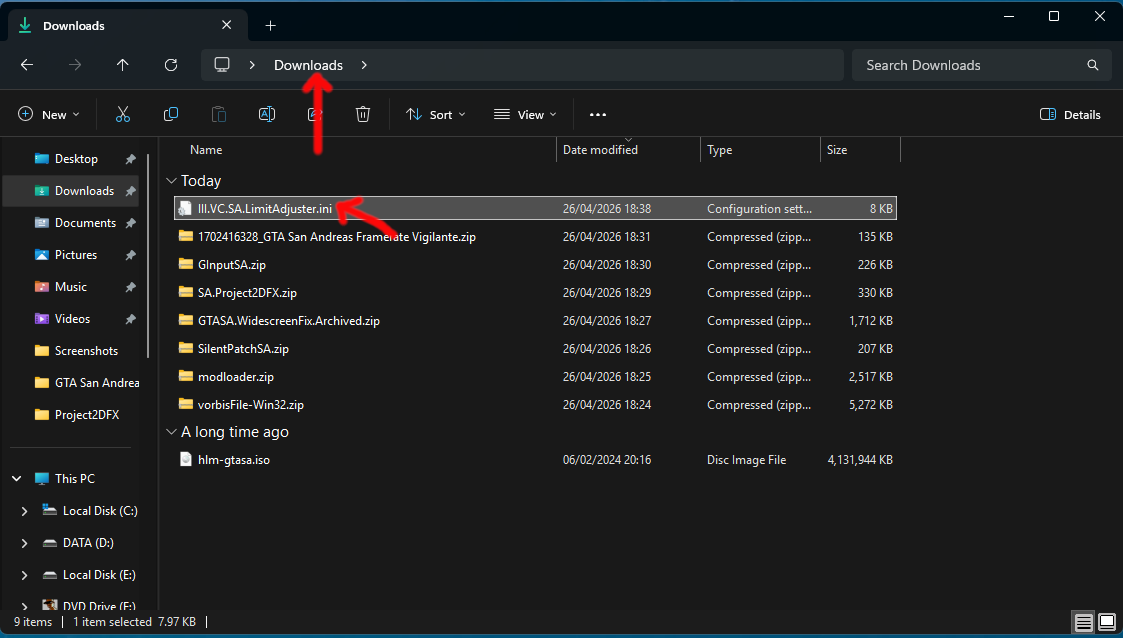
Task: Open the New dropdown menu
Action: pos(49,115)
